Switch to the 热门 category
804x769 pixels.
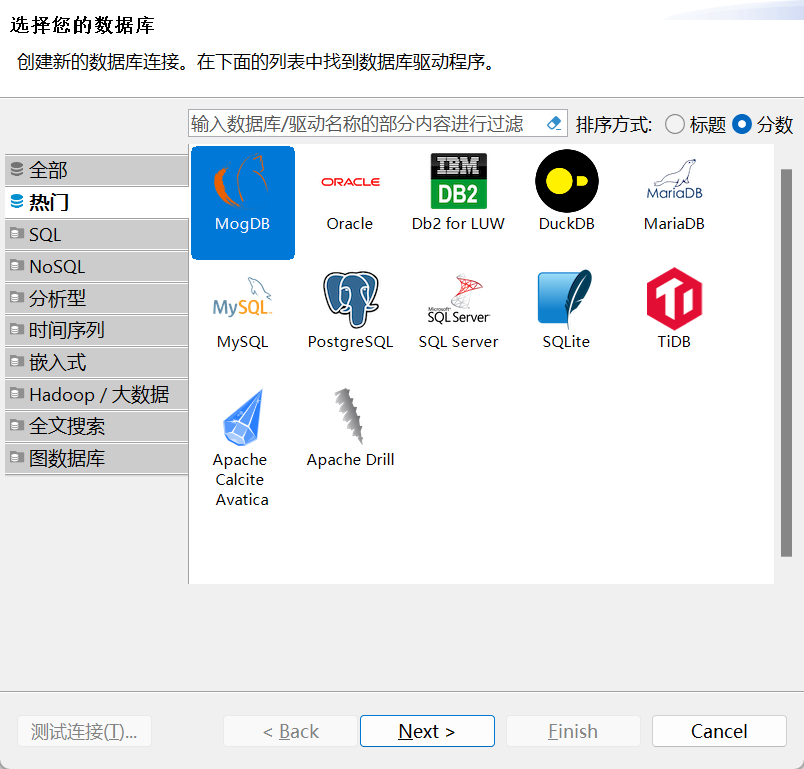click(x=97, y=202)
